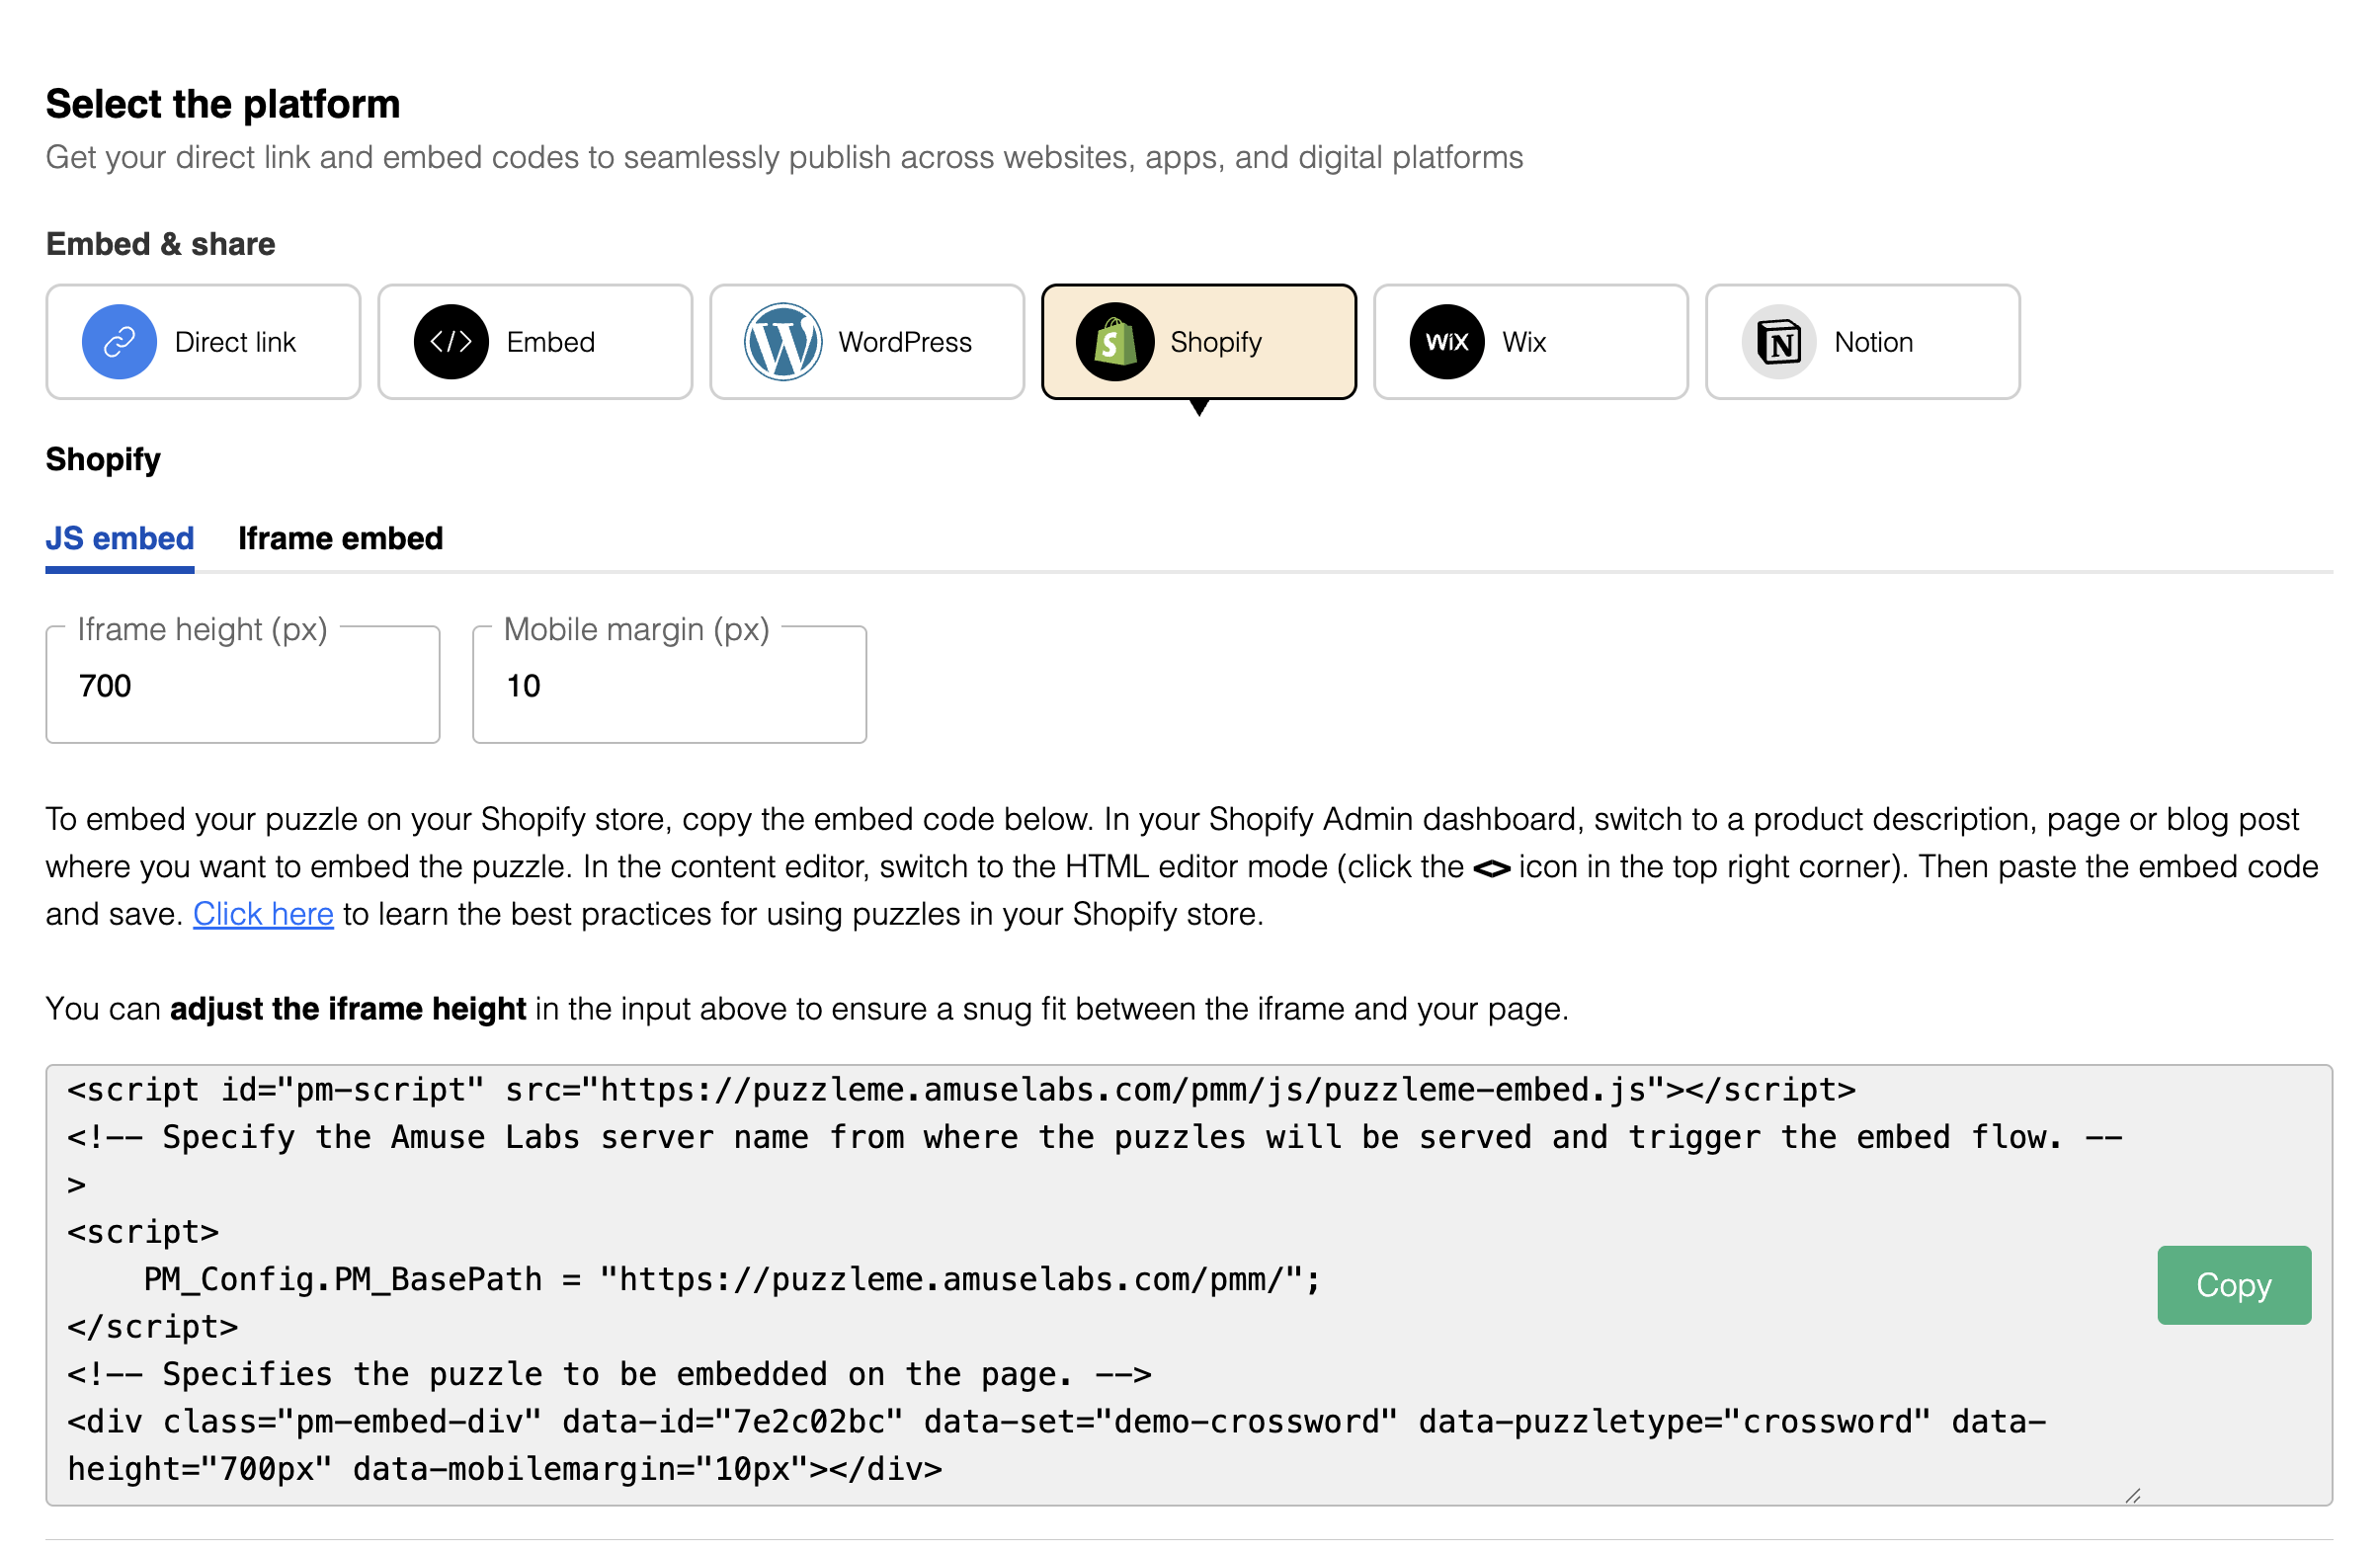Screen dimensions: 2380x1552
Task: Click the "Get your direct link" subtitle text
Action: point(784,158)
